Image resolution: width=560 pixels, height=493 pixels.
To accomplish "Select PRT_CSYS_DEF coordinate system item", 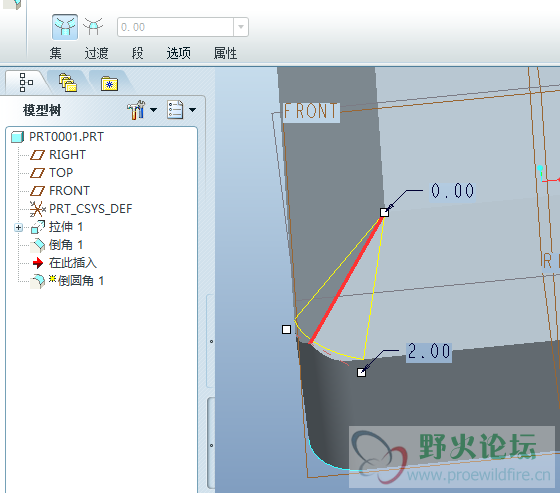I will pos(91,209).
